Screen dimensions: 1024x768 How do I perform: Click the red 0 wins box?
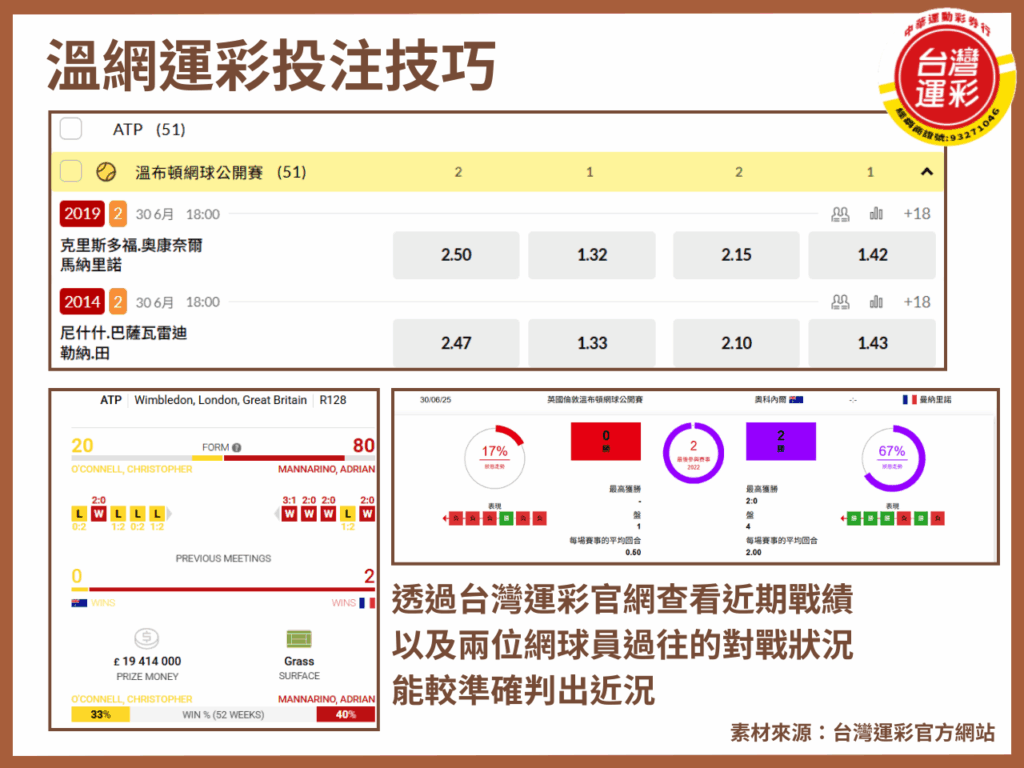605,441
